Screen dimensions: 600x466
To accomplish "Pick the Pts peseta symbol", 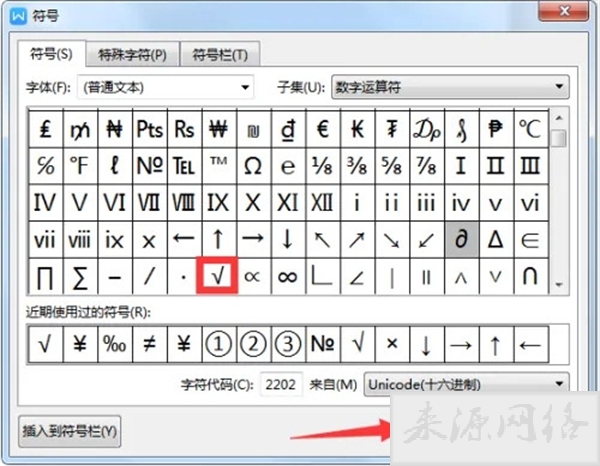I will point(149,129).
